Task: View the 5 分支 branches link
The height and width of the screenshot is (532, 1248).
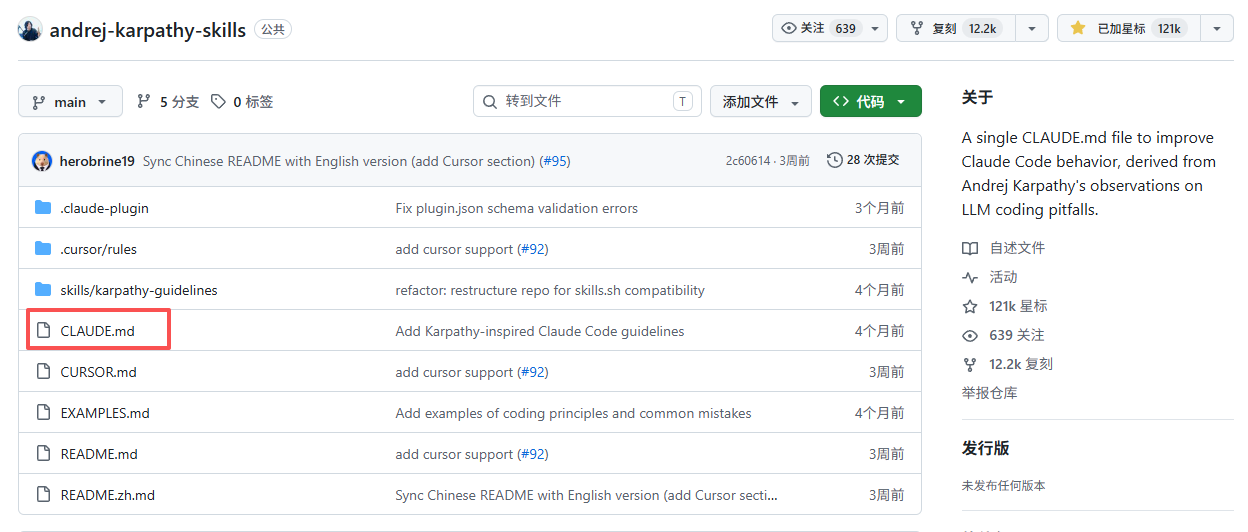Action: coord(168,102)
